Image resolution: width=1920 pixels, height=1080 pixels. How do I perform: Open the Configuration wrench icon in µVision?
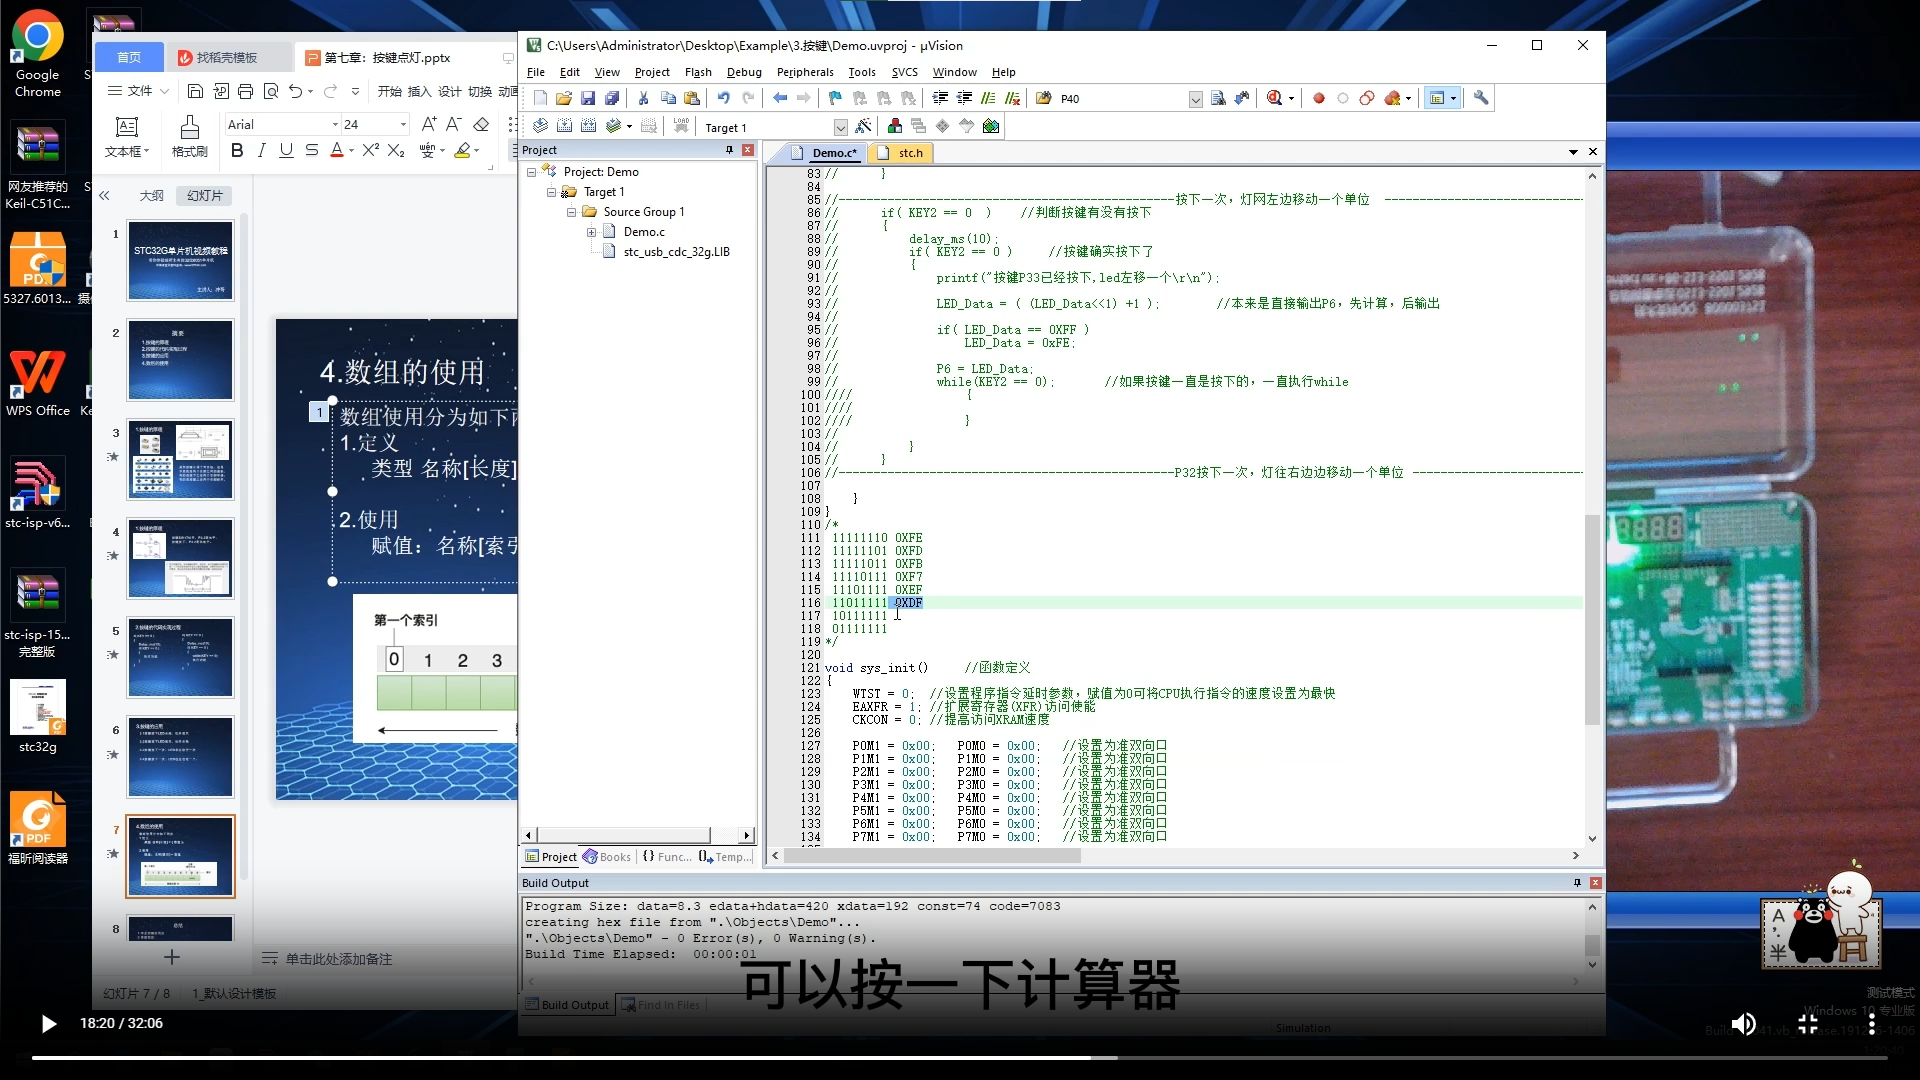1481,98
